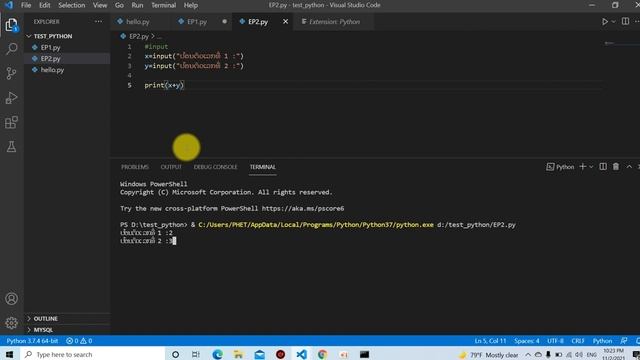The image size is (640, 360).
Task: Click Ln 5, Col 11 cursor position
Action: pos(490,341)
